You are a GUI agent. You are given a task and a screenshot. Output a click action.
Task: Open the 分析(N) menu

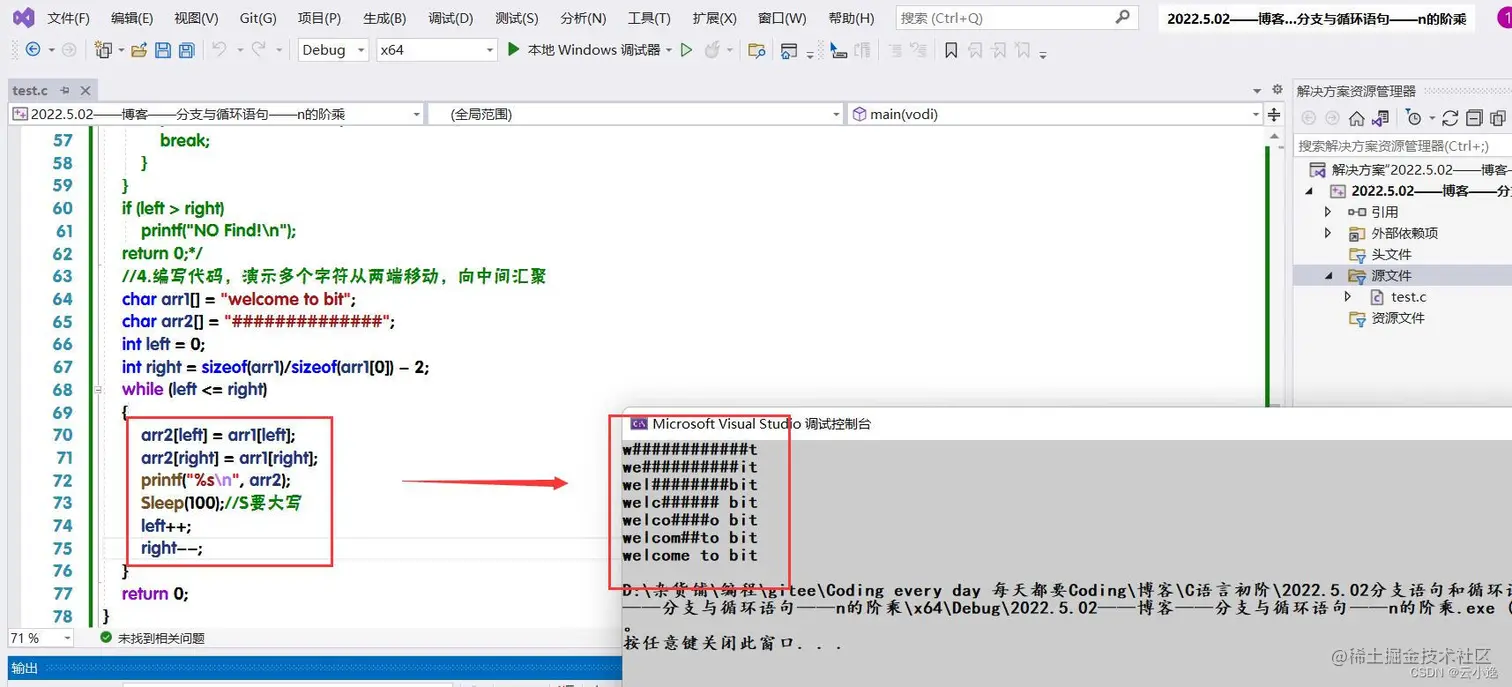click(x=583, y=18)
